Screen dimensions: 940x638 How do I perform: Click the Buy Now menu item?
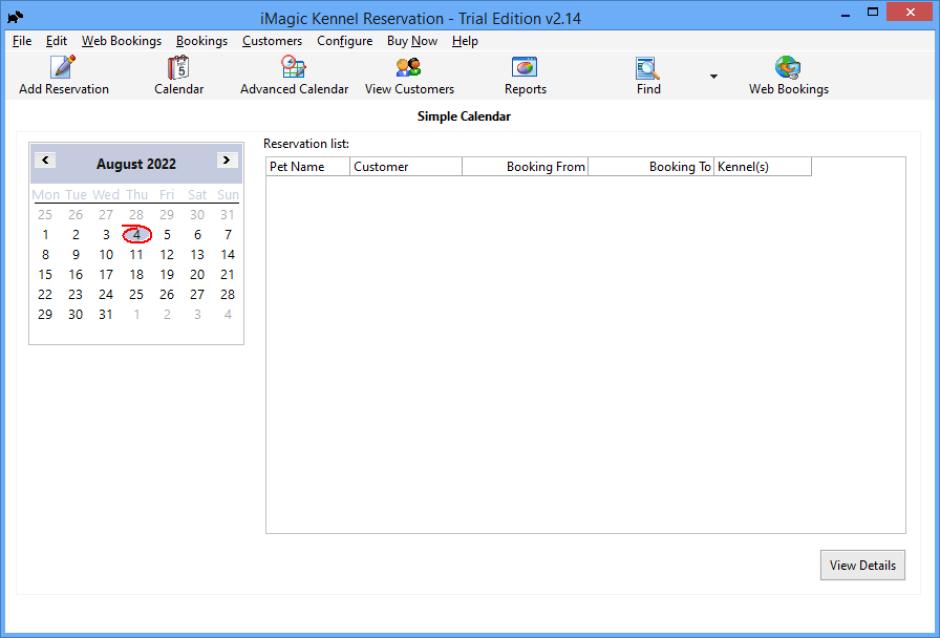(412, 41)
